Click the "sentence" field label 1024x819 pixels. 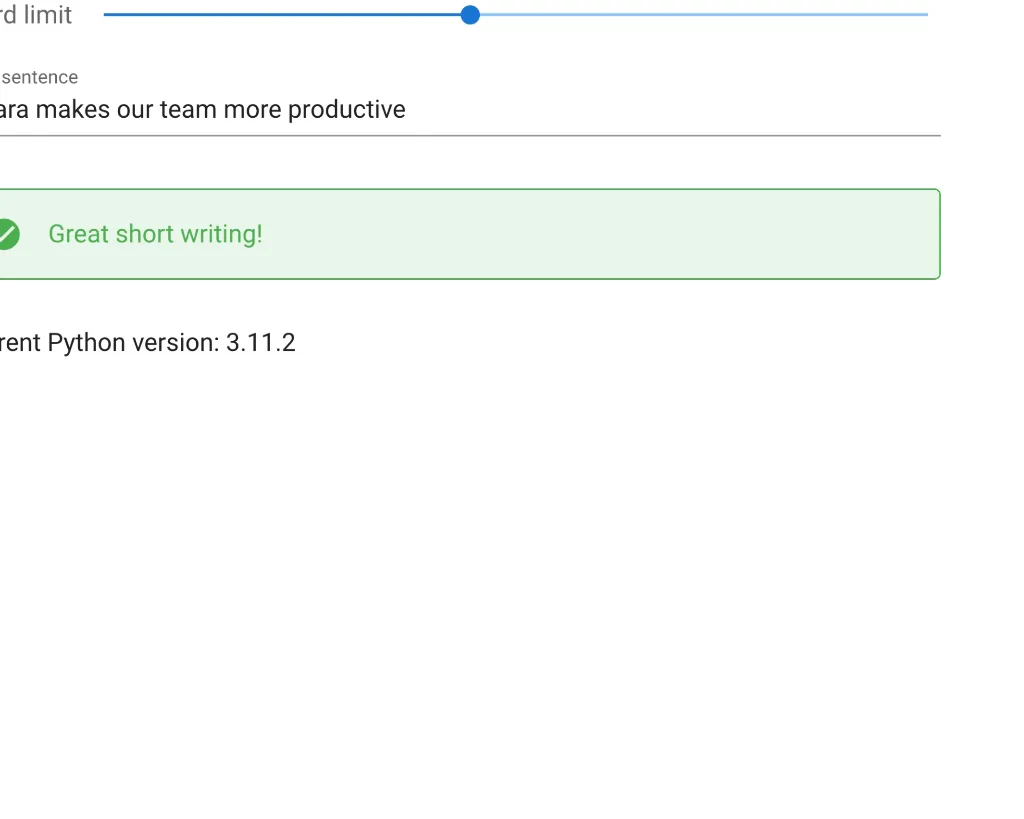click(40, 77)
